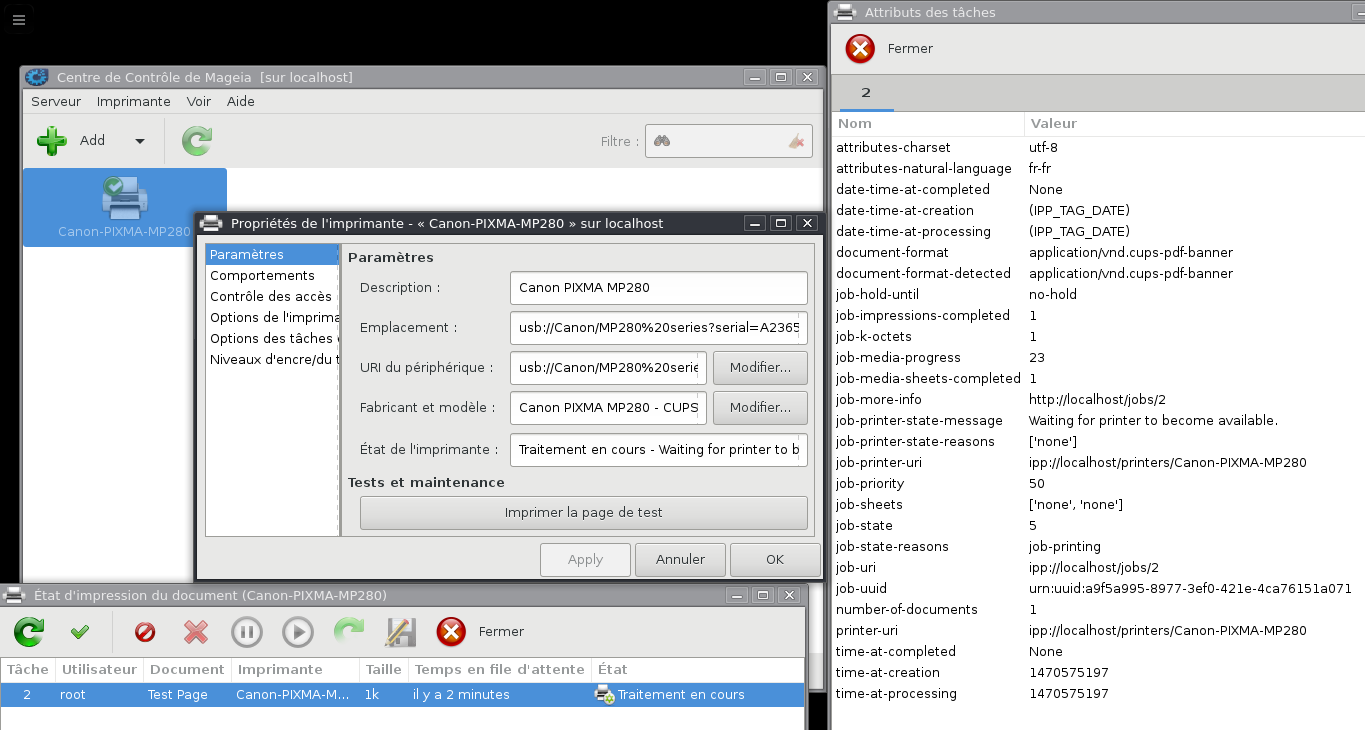Click the release (play) job icon

pos(298,632)
